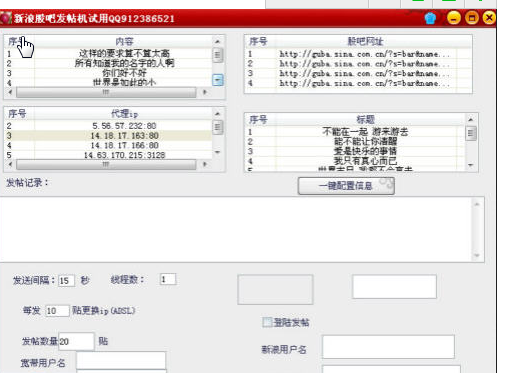
Task: Maximize the posting machine window
Action: pos(472,18)
